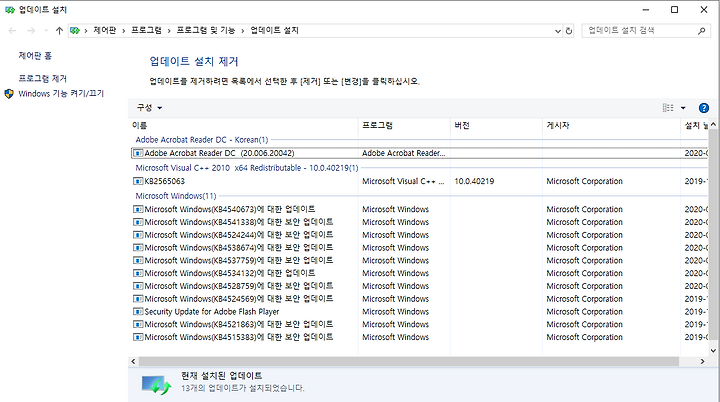
Task: Select the KB4524569 security update row
Action: 419,299
